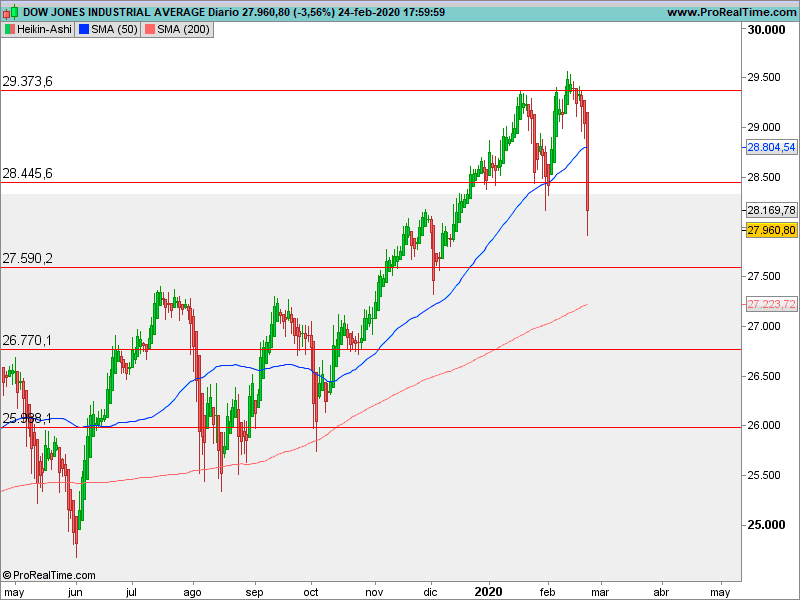The height and width of the screenshot is (600, 800).
Task: Click the 27.500 price axis label
Action: (764, 276)
